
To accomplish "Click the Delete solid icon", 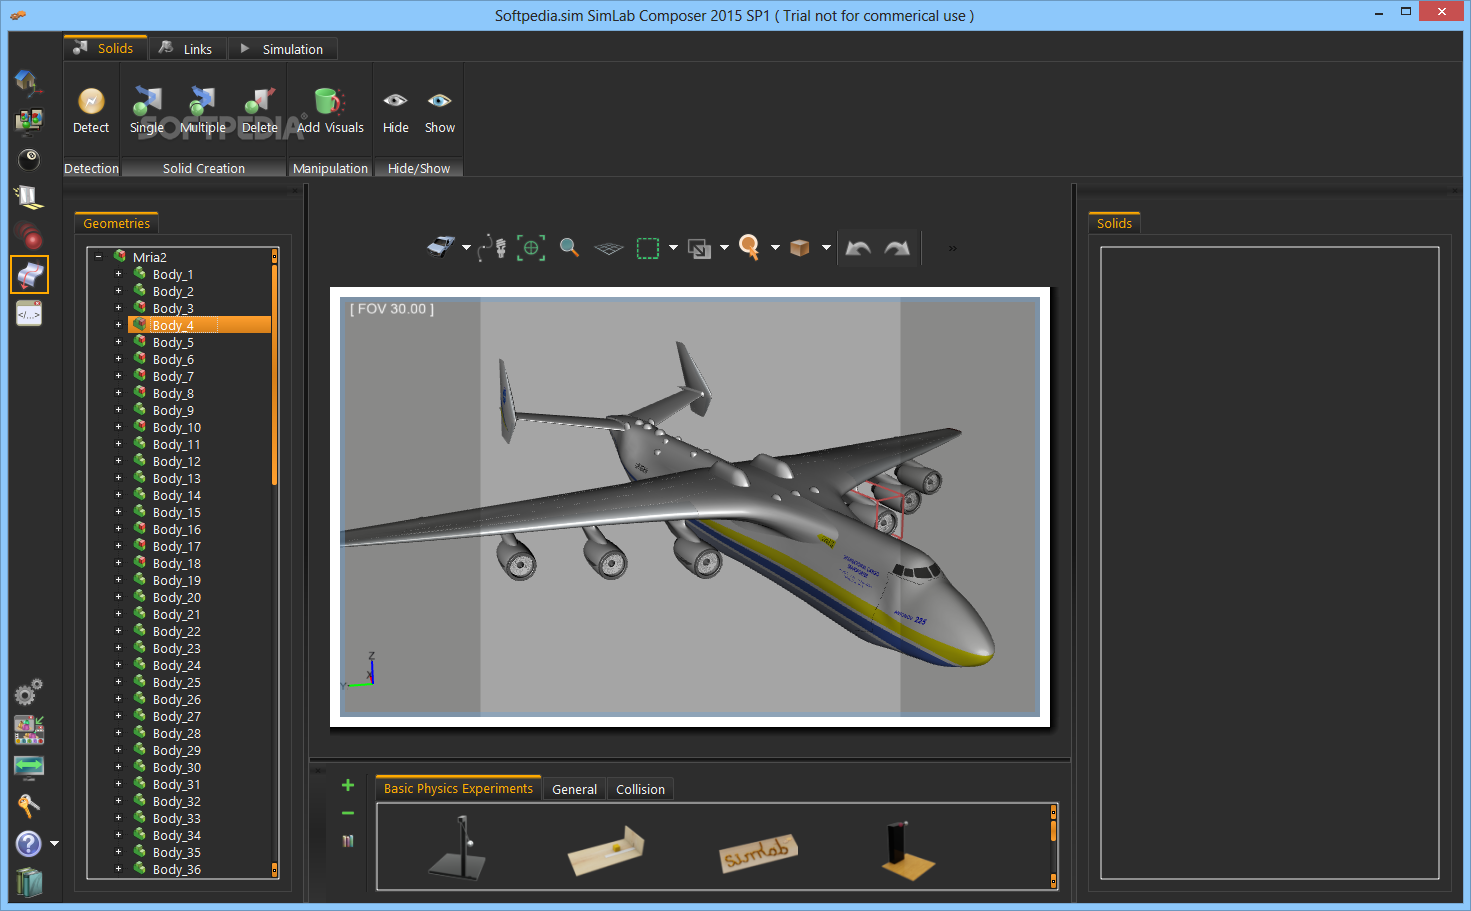I will coord(260,101).
